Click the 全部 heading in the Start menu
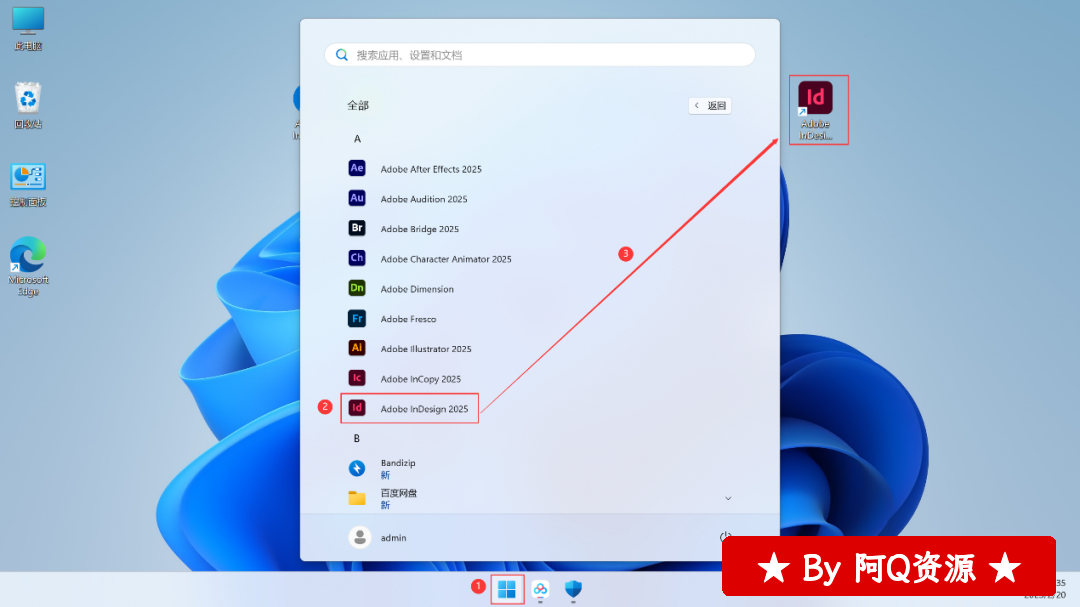 click(358, 105)
